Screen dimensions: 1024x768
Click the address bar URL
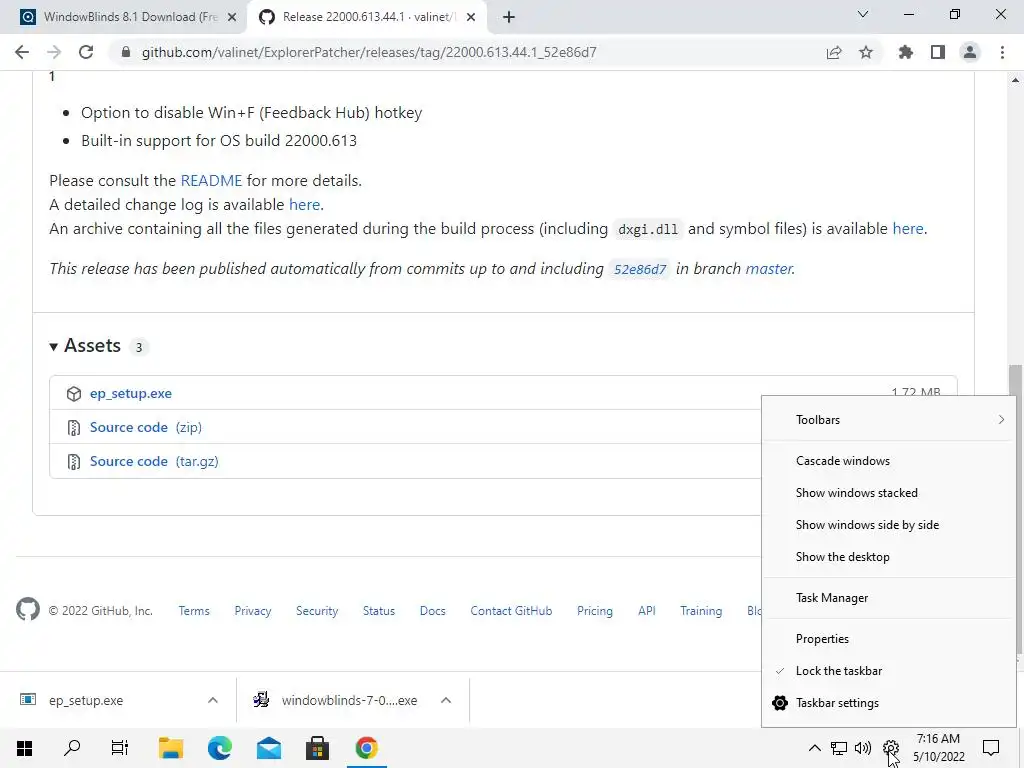pos(369,52)
